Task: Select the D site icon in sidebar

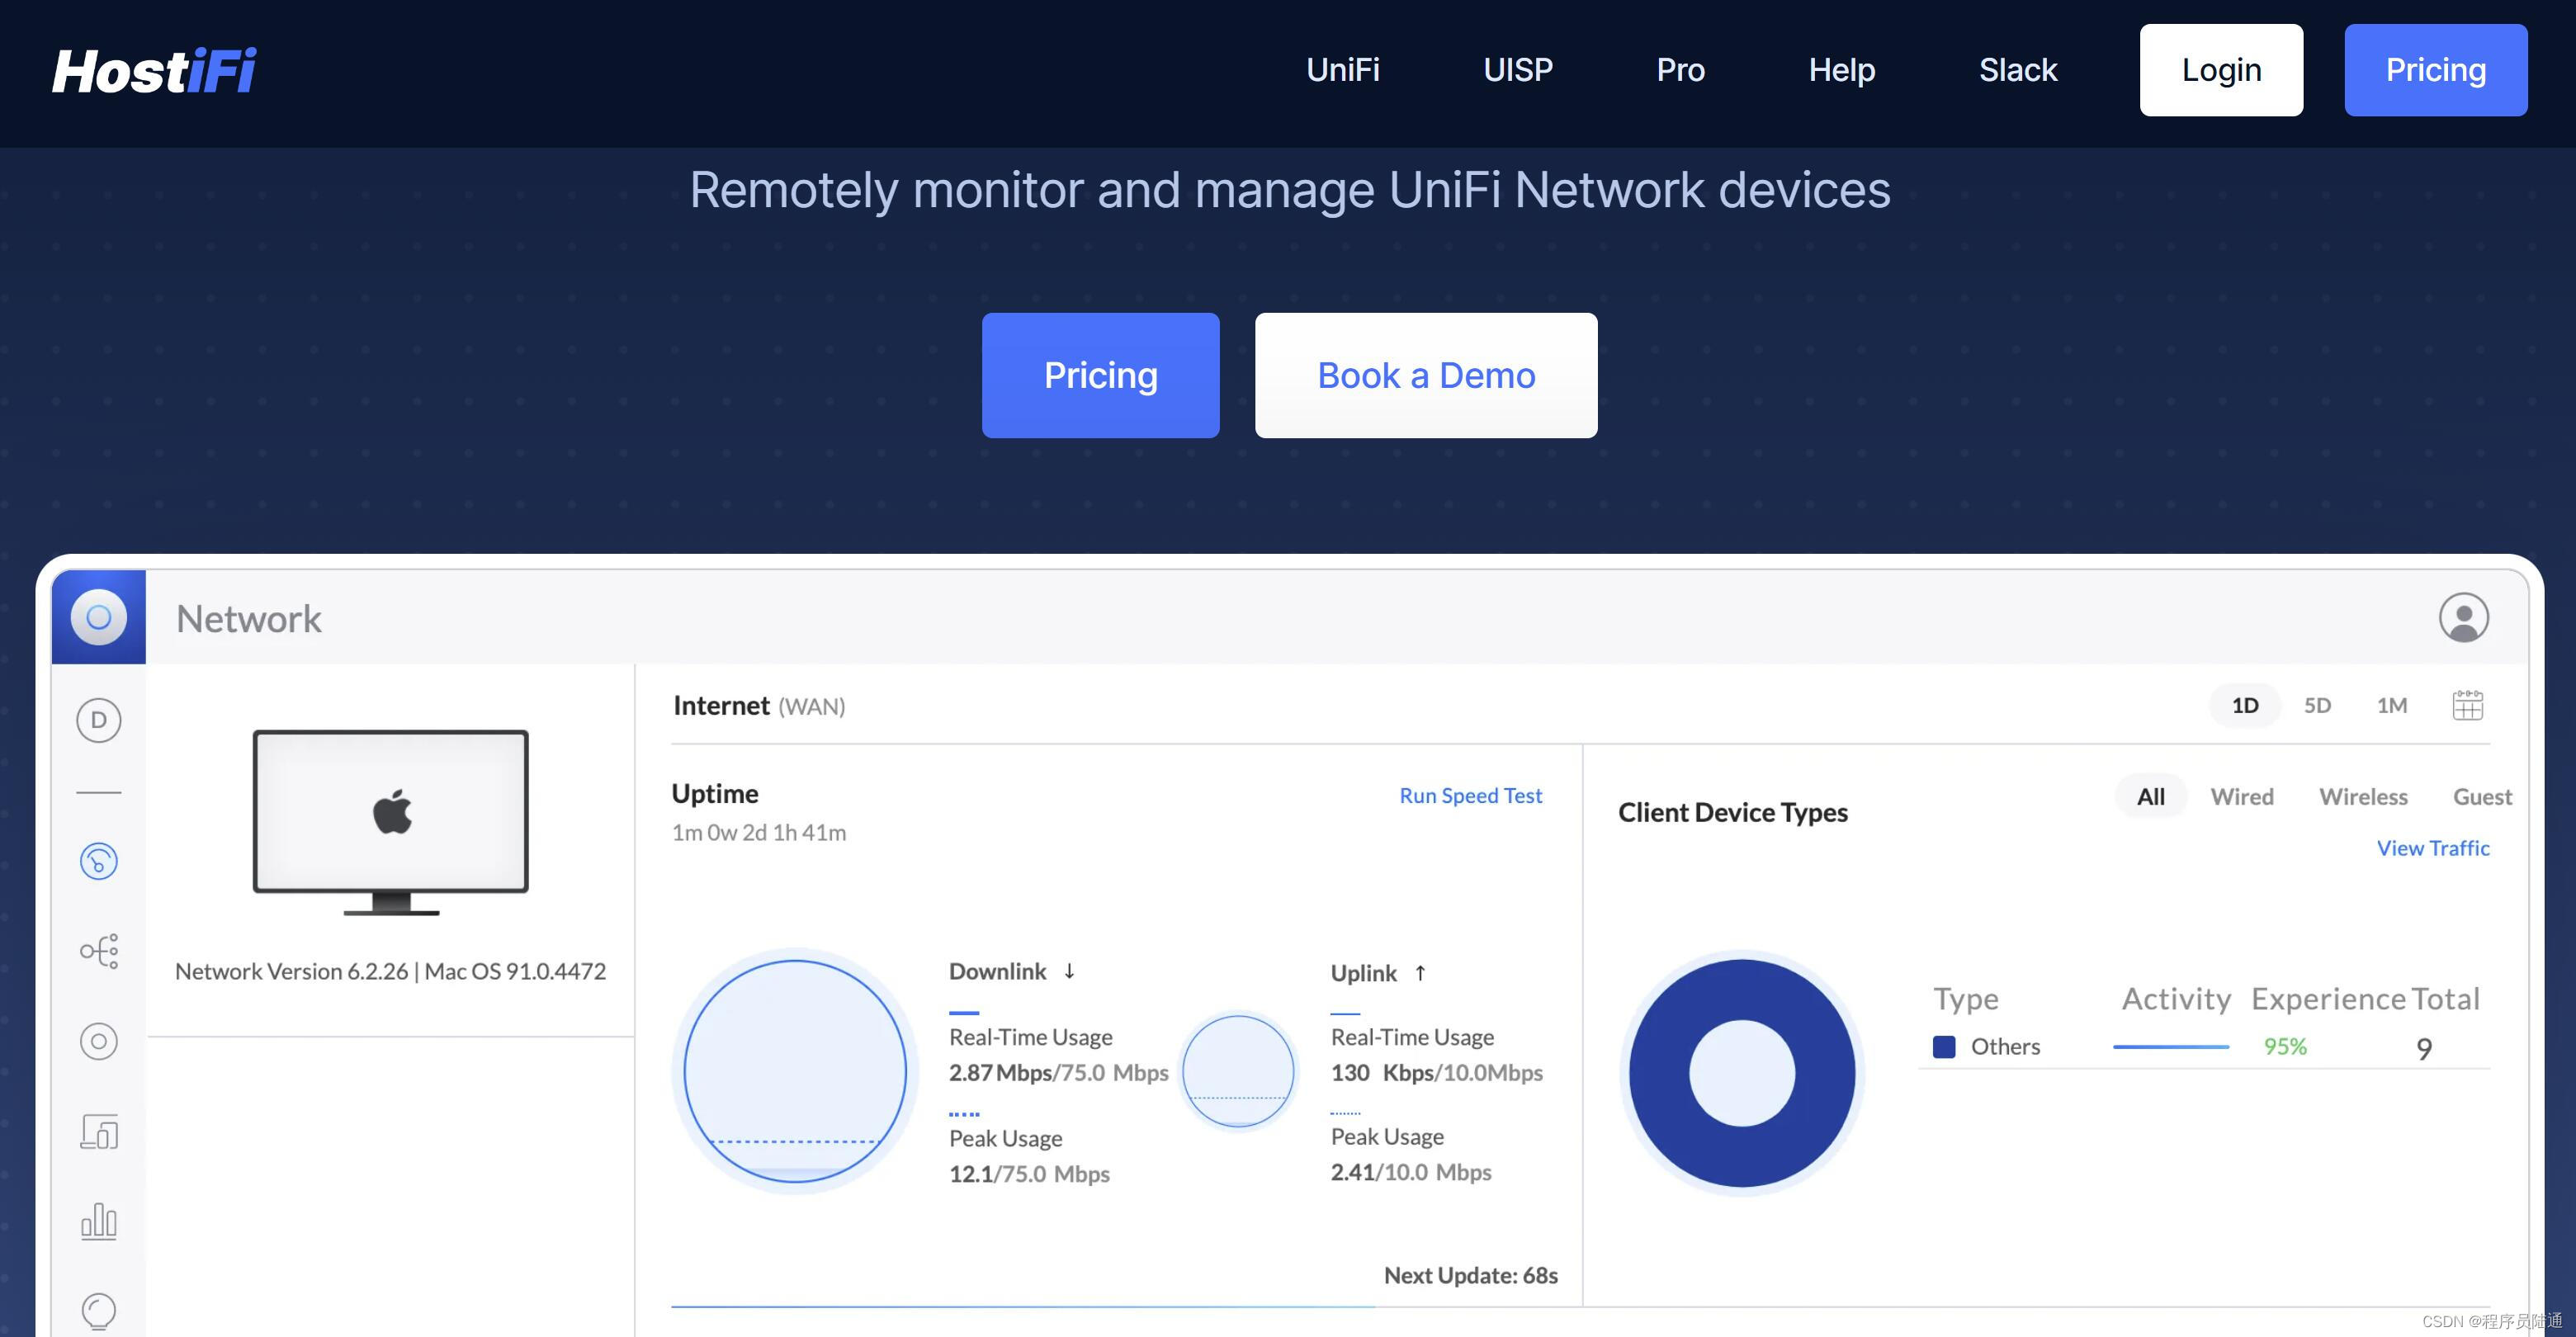Action: point(98,720)
